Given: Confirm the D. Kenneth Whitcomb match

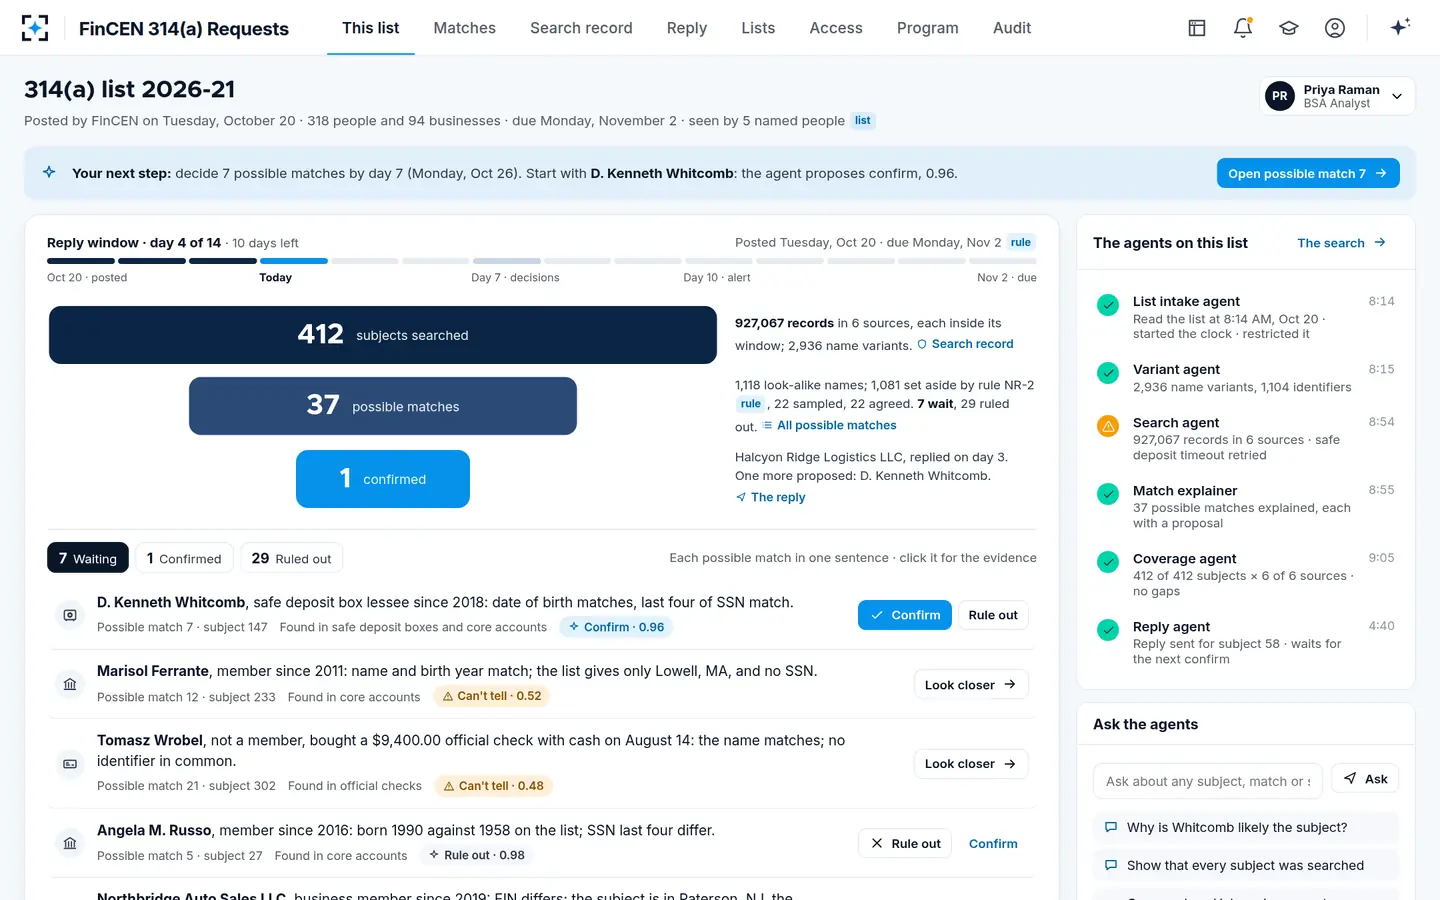Looking at the screenshot, I should 905,615.
